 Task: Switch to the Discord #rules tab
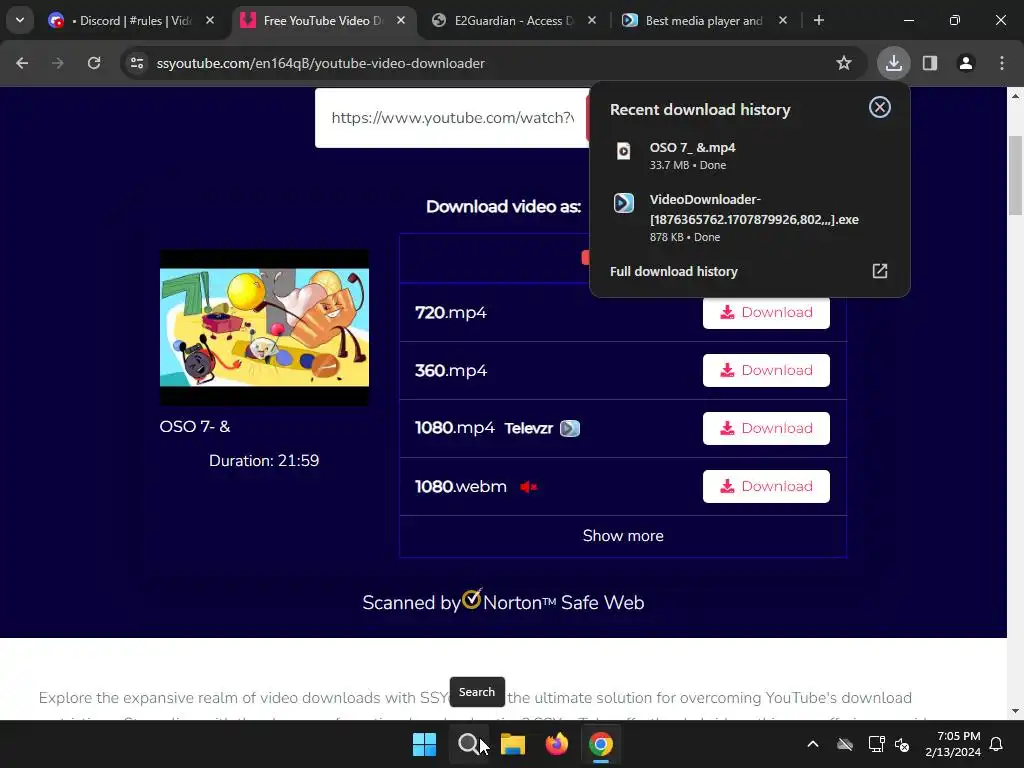[131, 21]
